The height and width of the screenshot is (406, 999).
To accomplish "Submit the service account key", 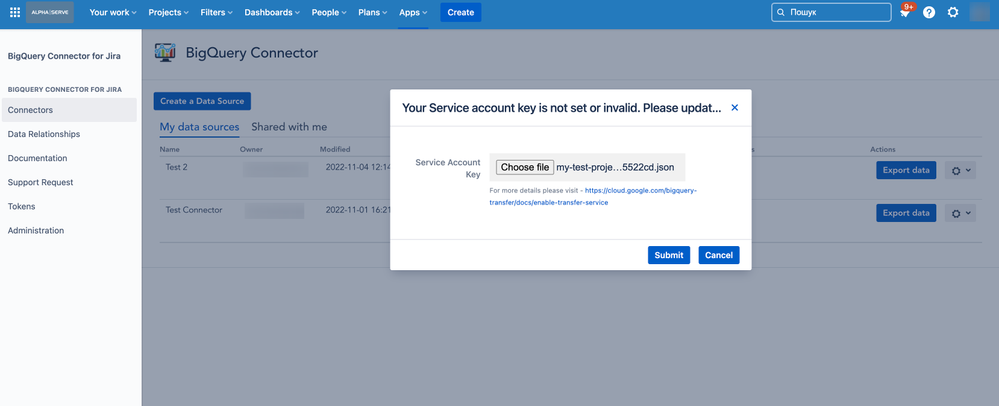I will [669, 255].
